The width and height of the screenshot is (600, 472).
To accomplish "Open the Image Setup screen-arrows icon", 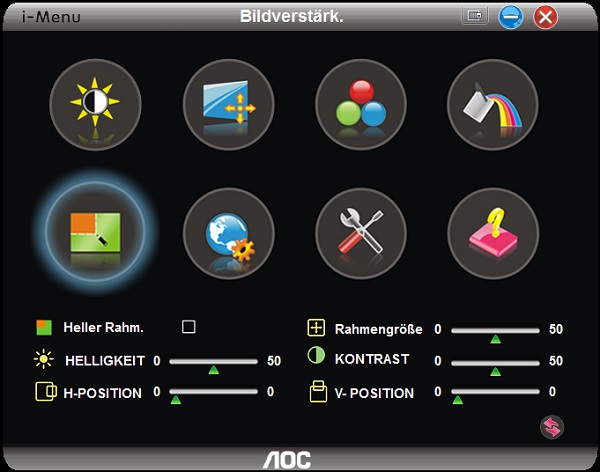I will 228,105.
